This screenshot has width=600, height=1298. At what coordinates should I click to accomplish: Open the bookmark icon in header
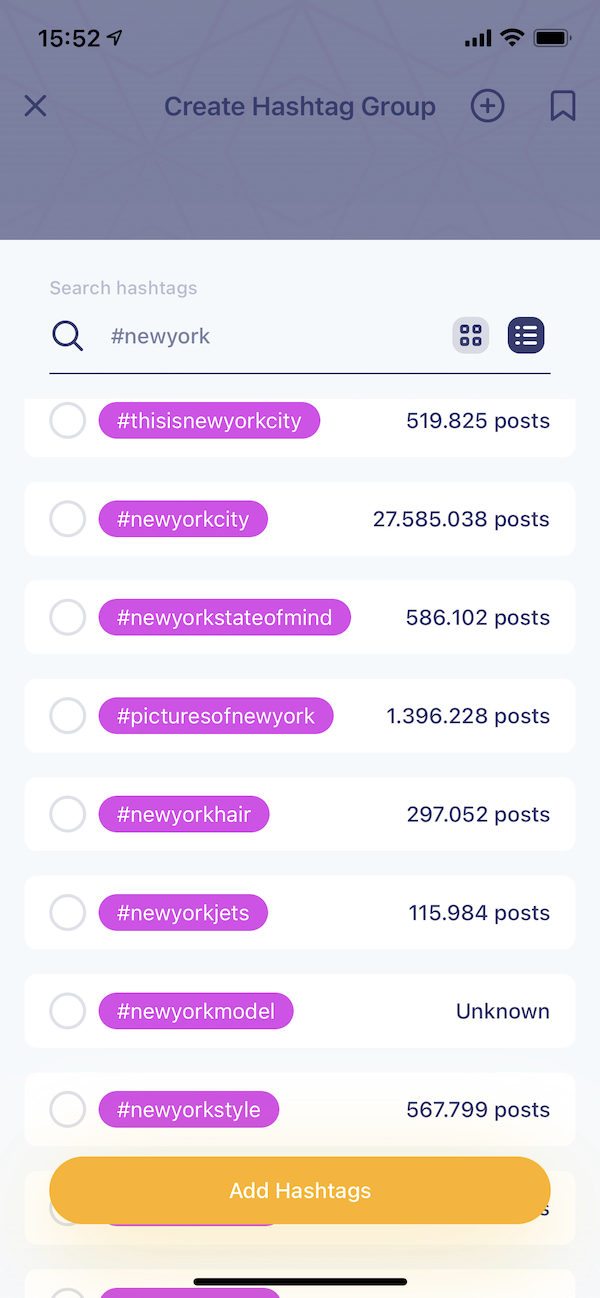(563, 106)
